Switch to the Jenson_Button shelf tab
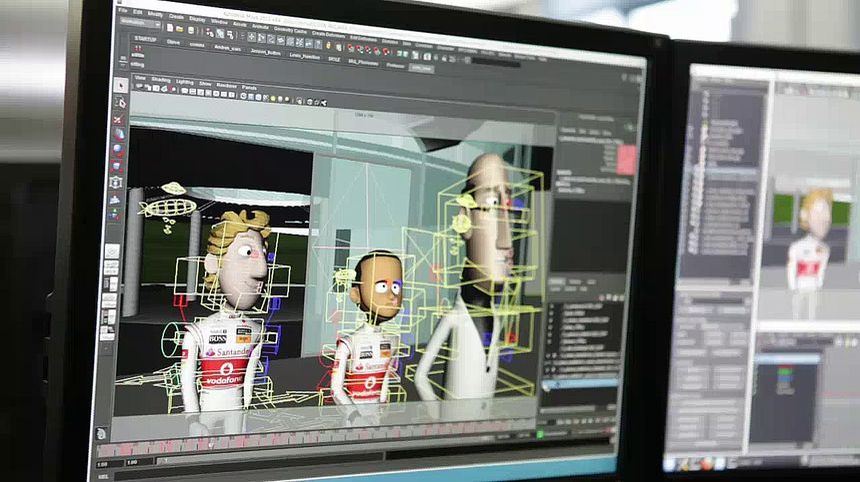This screenshot has height=482, width=860. point(265,52)
